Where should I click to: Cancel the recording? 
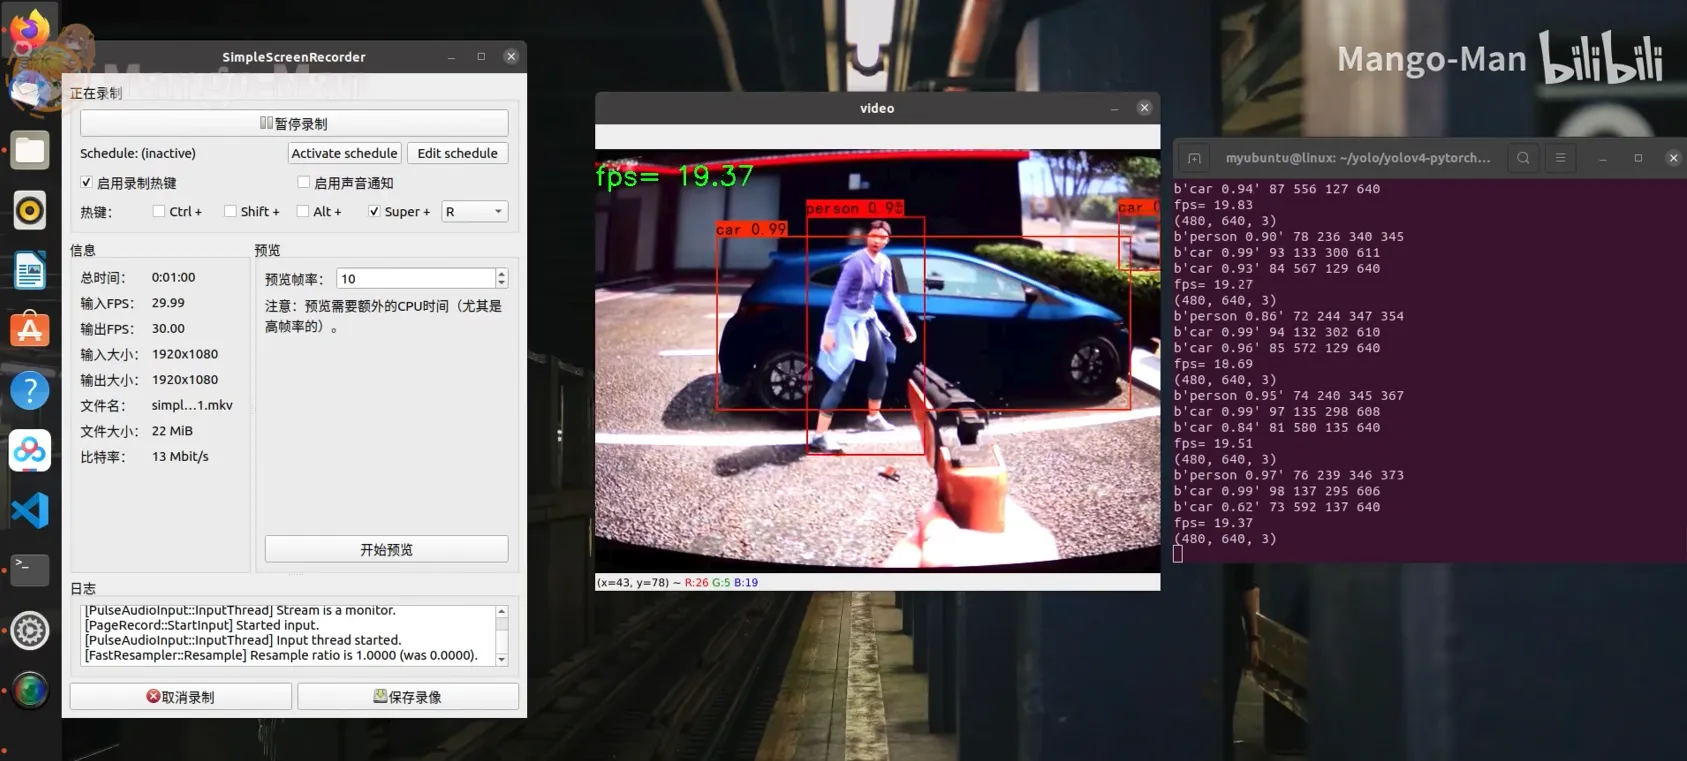181,697
